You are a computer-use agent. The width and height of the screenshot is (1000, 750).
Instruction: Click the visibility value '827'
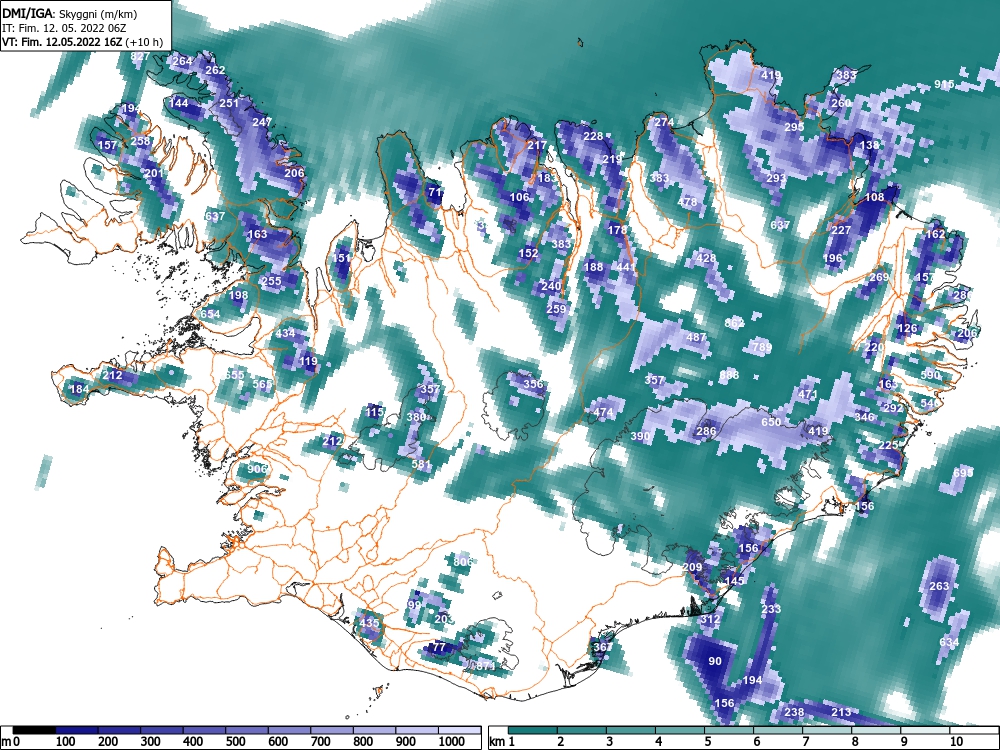(140, 56)
